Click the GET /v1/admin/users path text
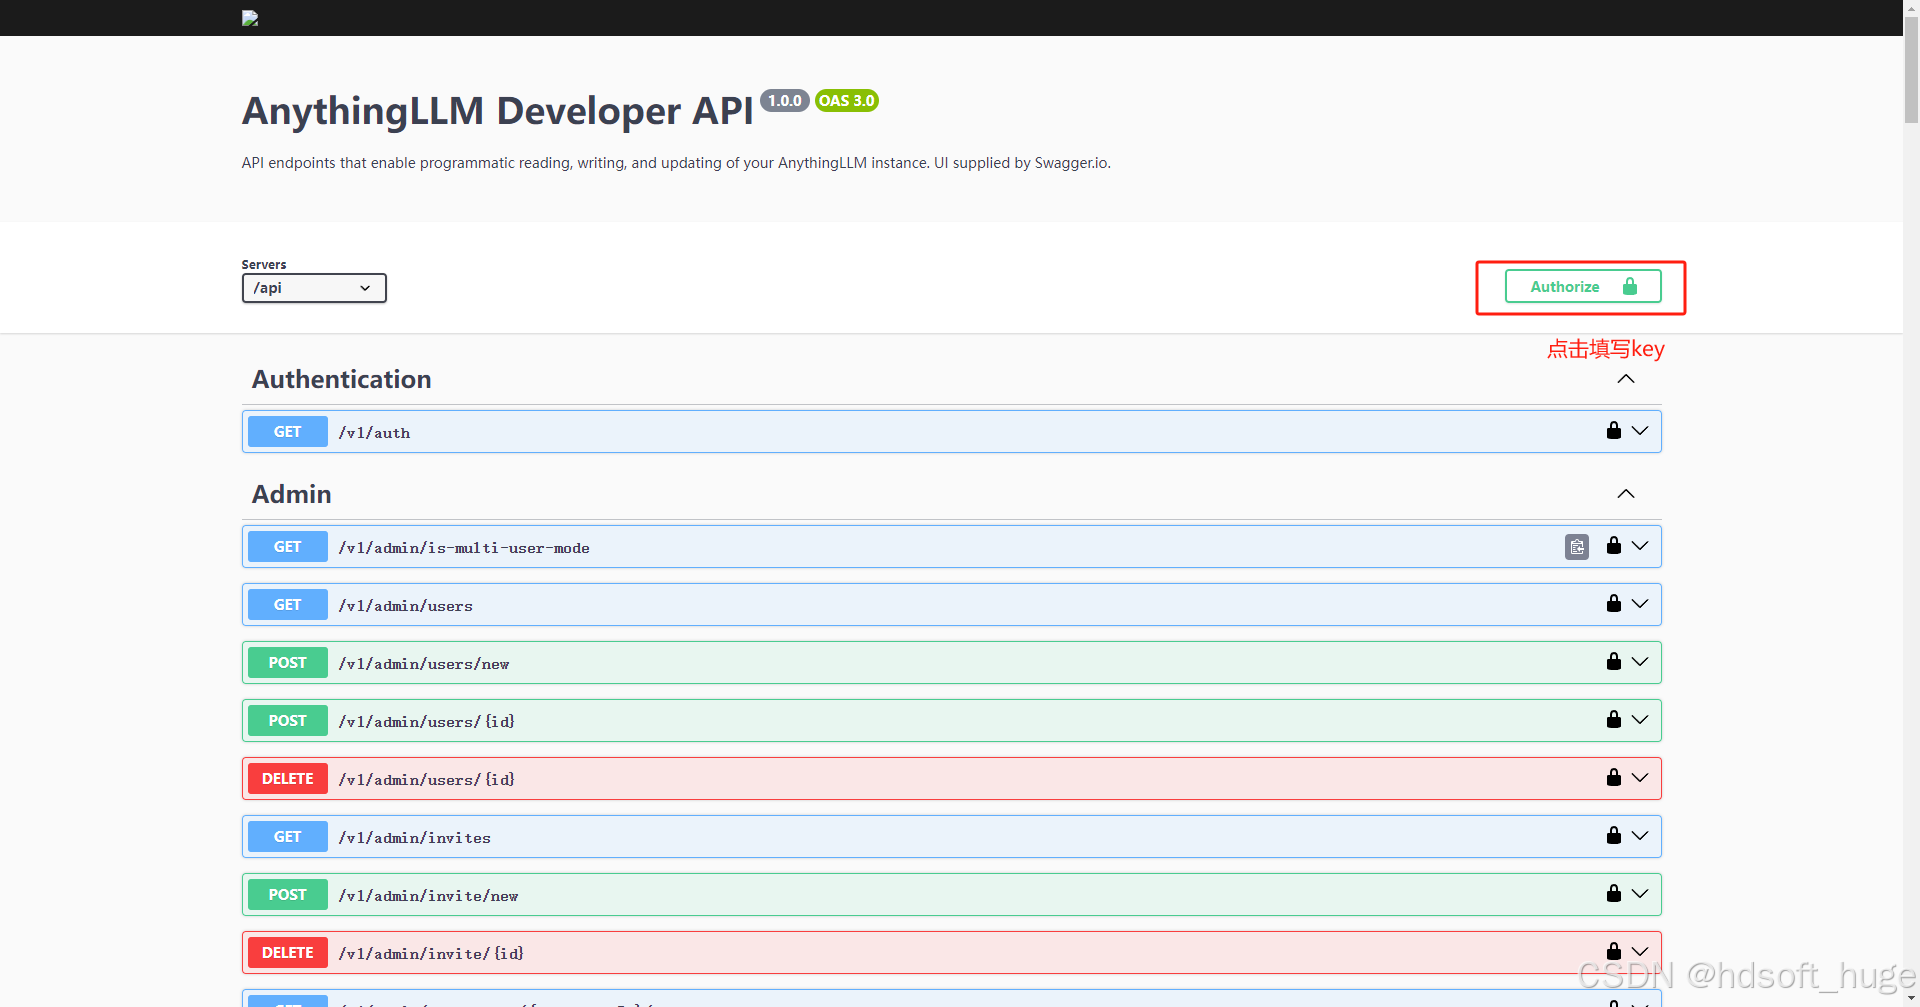The width and height of the screenshot is (1920, 1007). tap(406, 606)
